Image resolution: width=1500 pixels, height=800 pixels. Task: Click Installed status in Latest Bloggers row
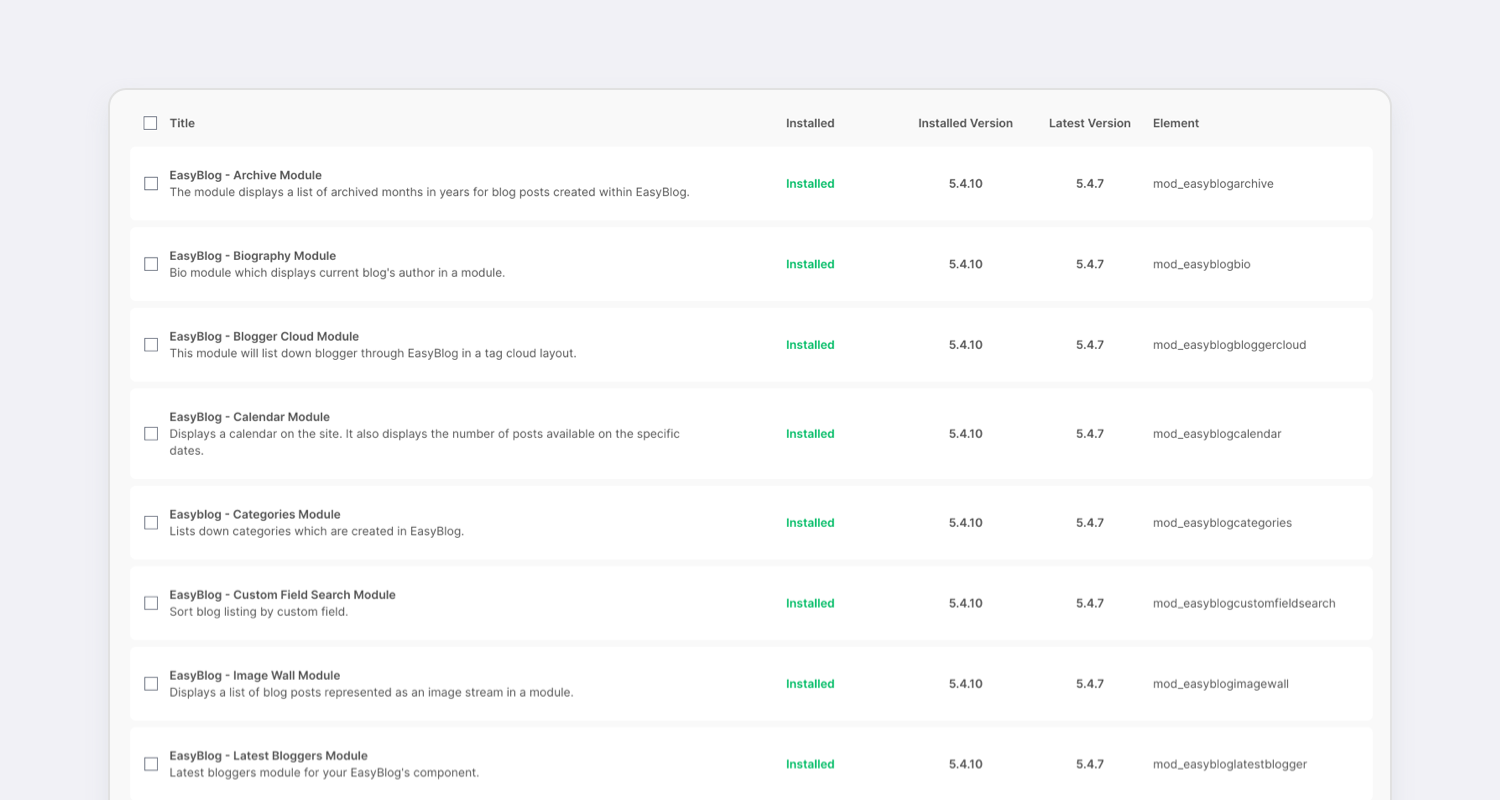point(810,764)
